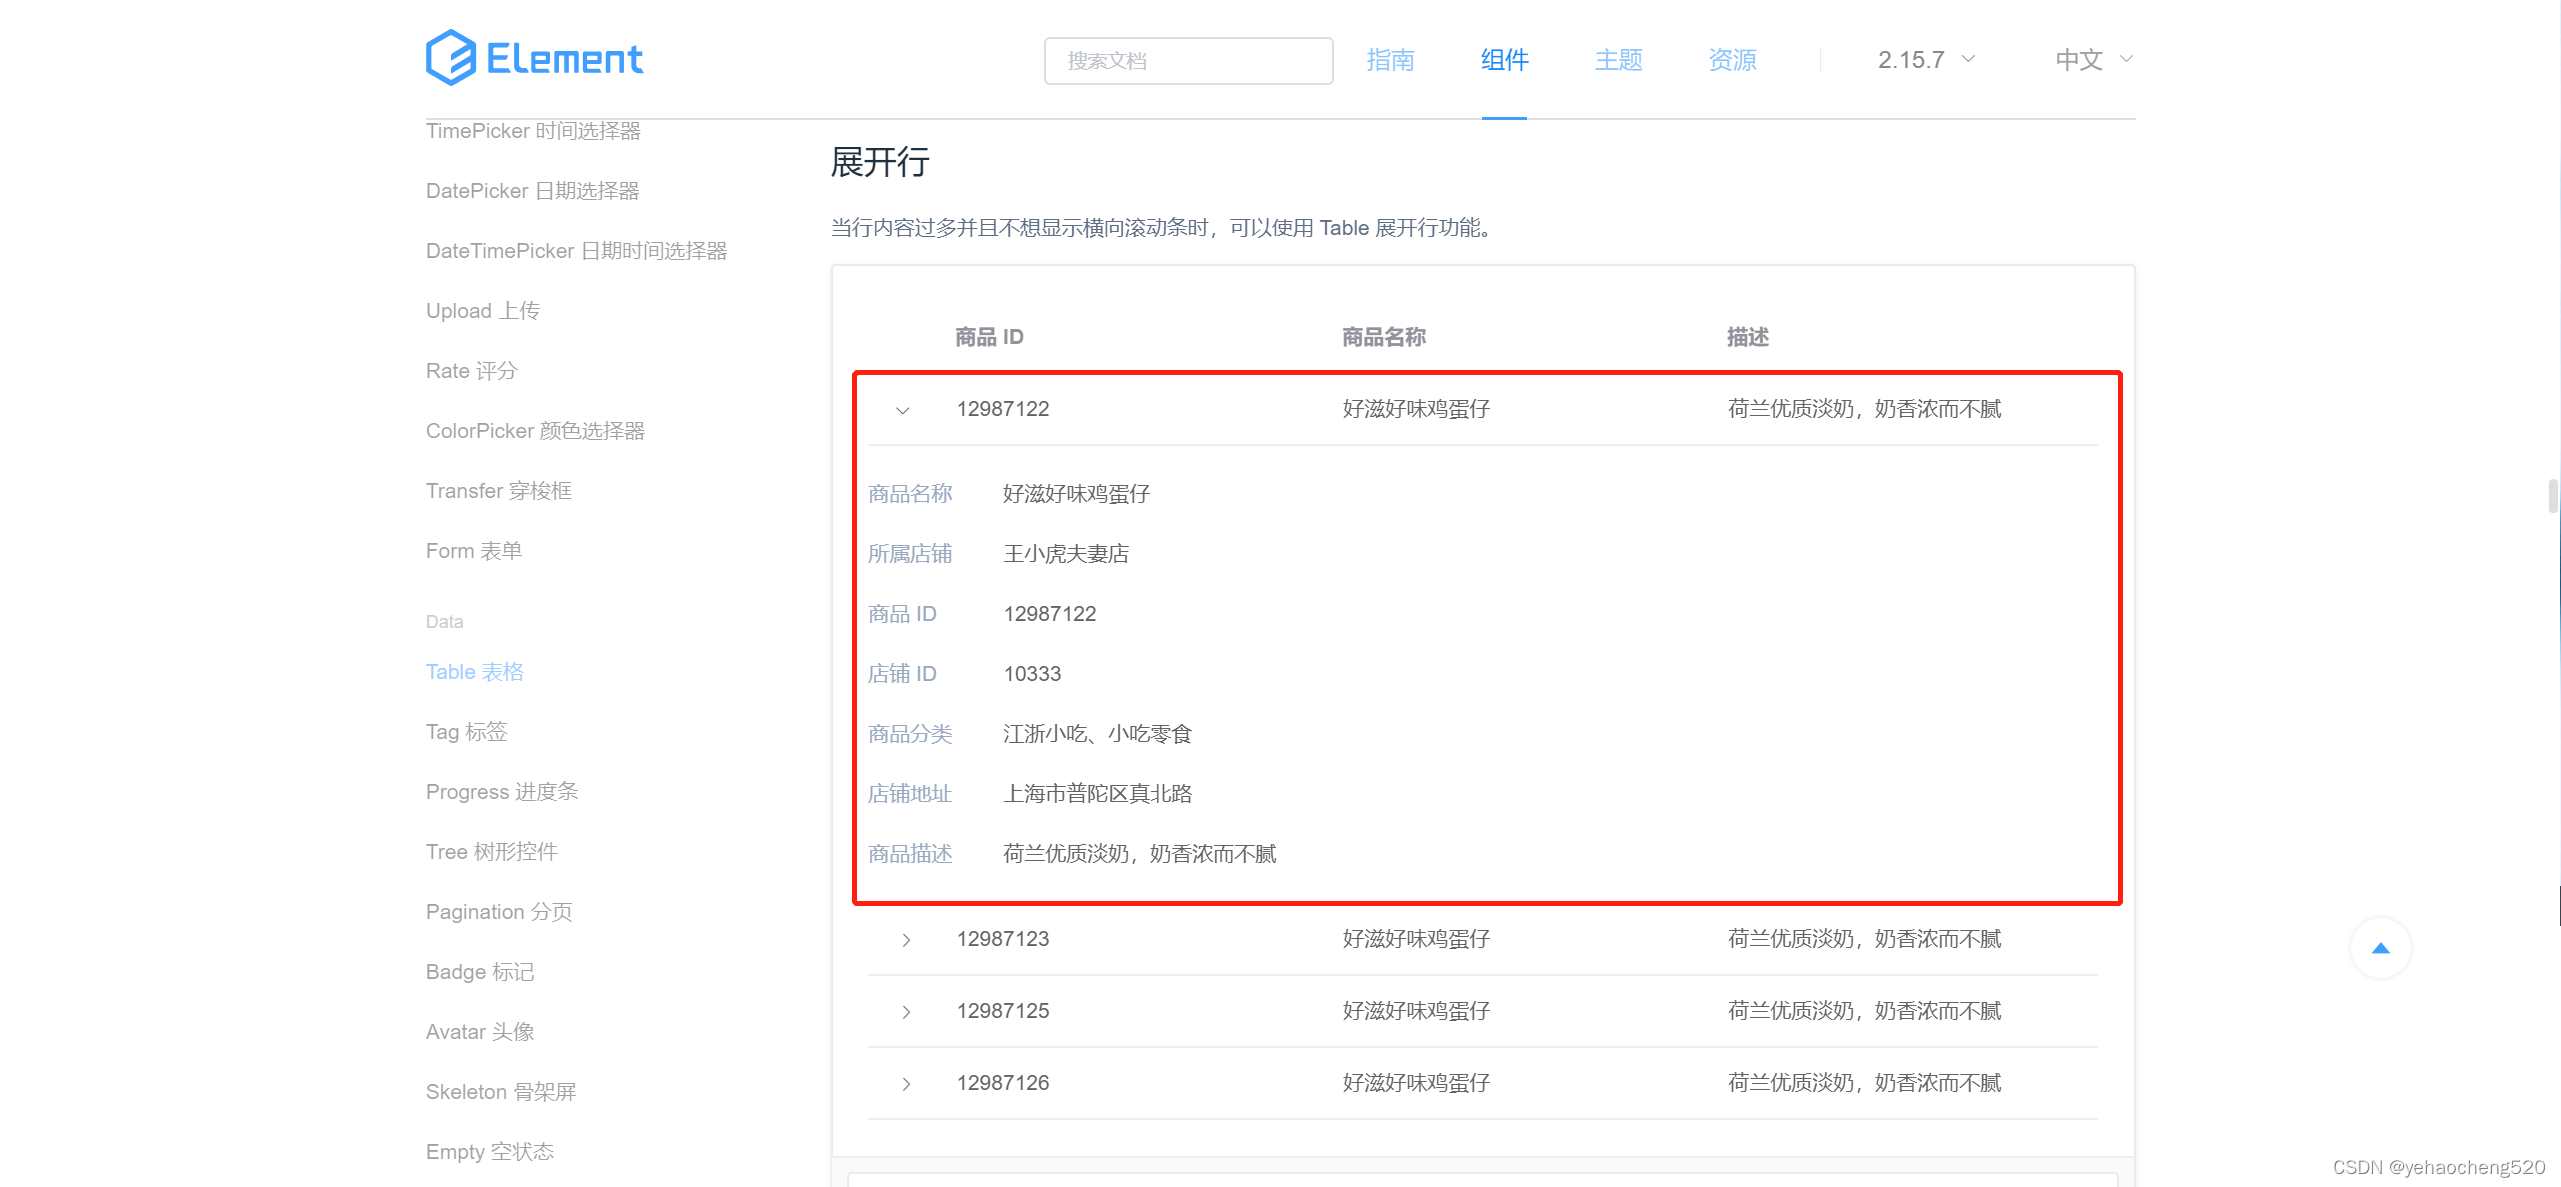Open Avatar 头像 in sidebar

click(x=479, y=1032)
